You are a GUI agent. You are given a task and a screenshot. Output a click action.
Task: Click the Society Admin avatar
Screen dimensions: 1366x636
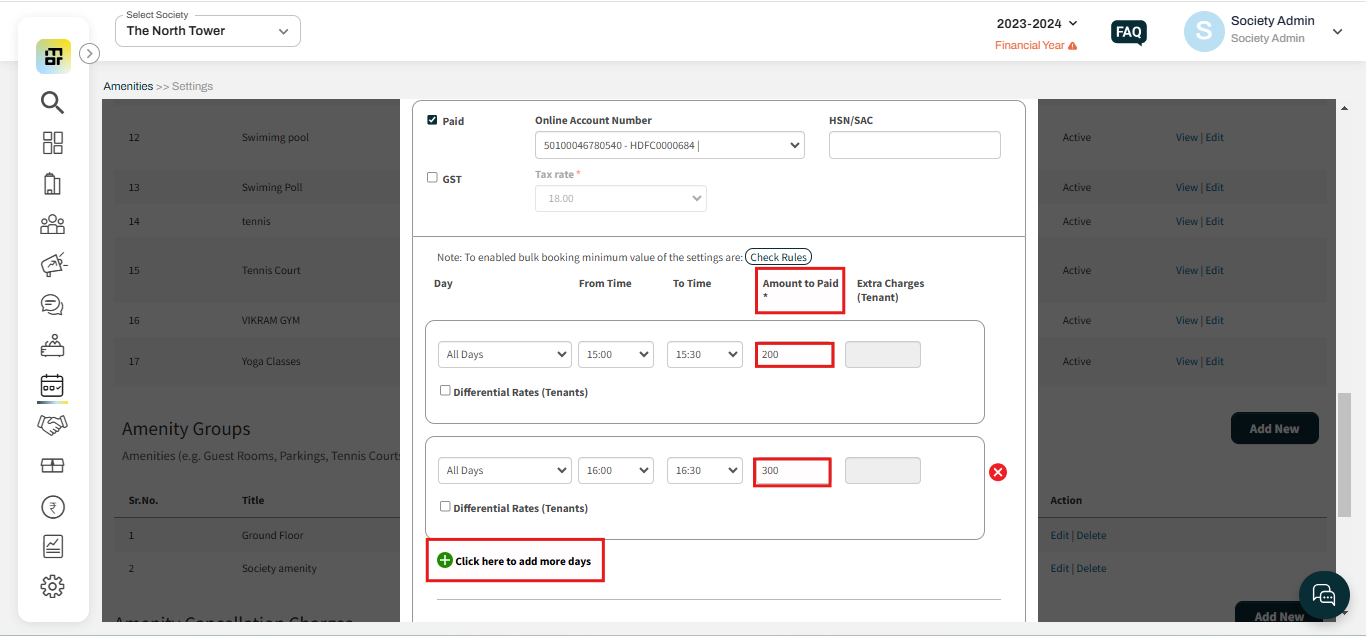pyautogui.click(x=1204, y=31)
